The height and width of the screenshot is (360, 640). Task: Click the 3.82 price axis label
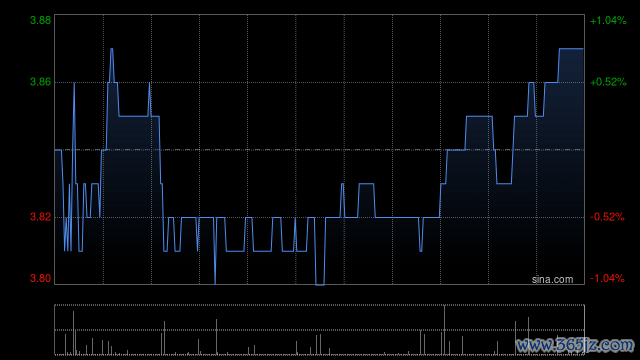click(40, 217)
